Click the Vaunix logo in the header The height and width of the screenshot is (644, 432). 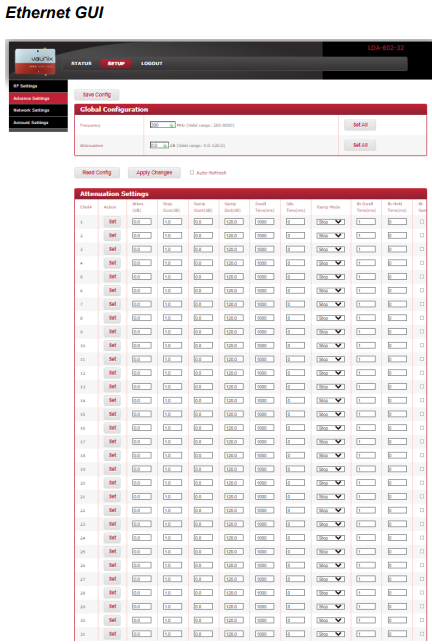[x=35, y=62]
